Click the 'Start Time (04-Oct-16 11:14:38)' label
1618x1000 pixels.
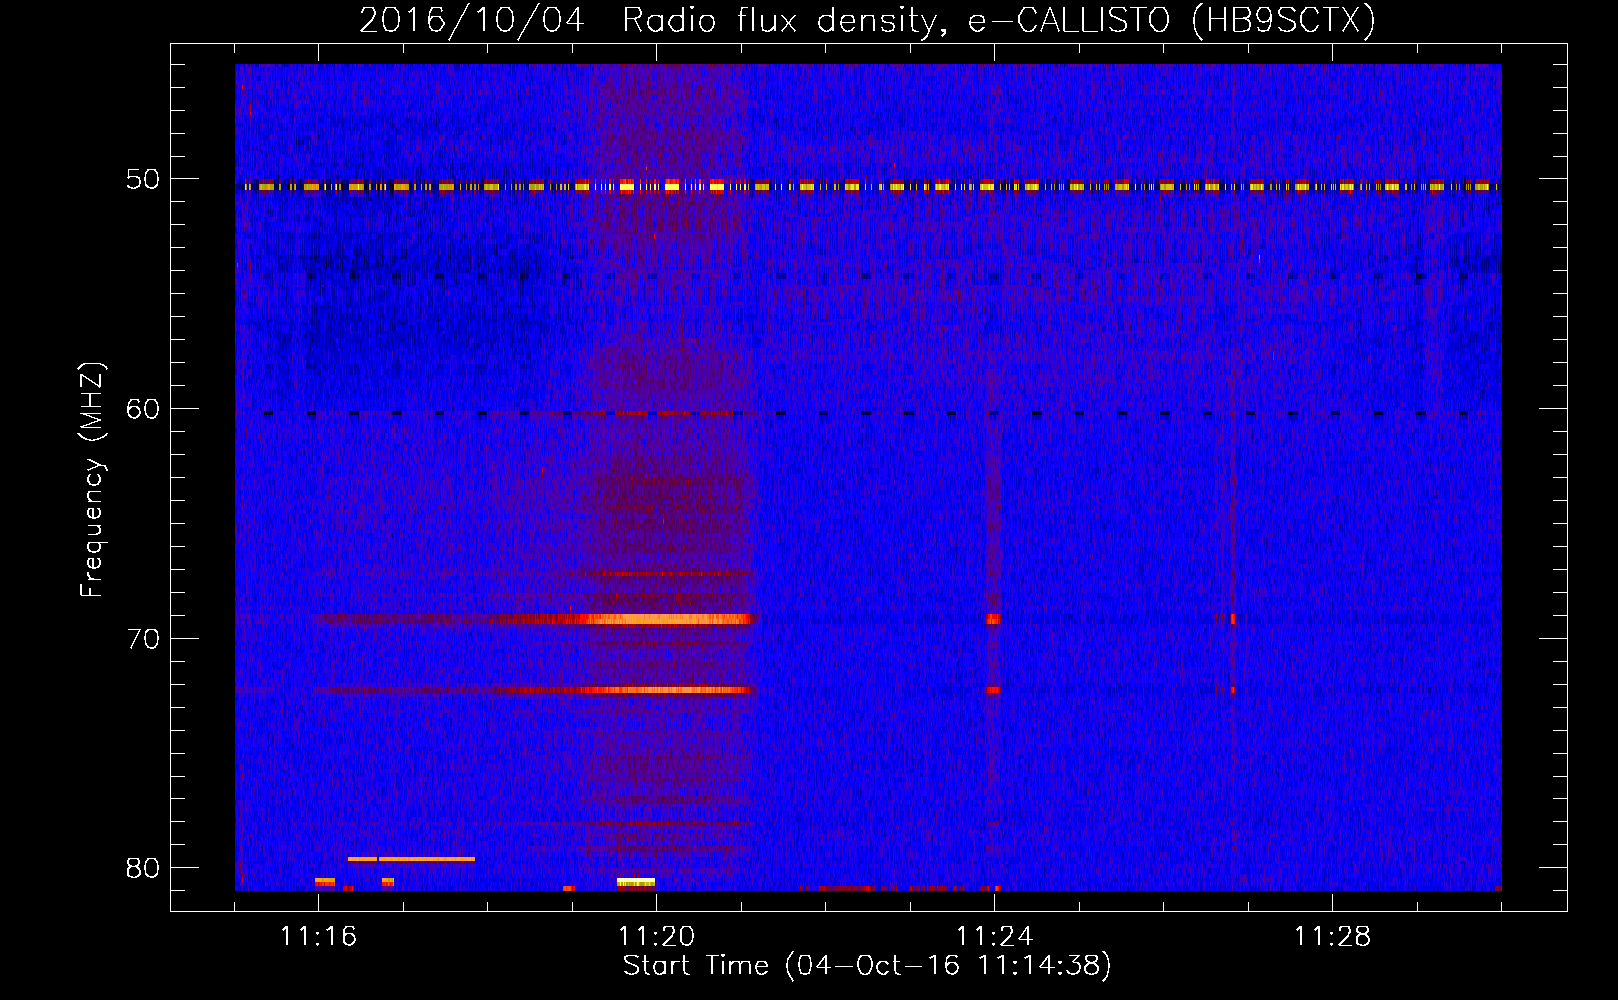pos(867,965)
